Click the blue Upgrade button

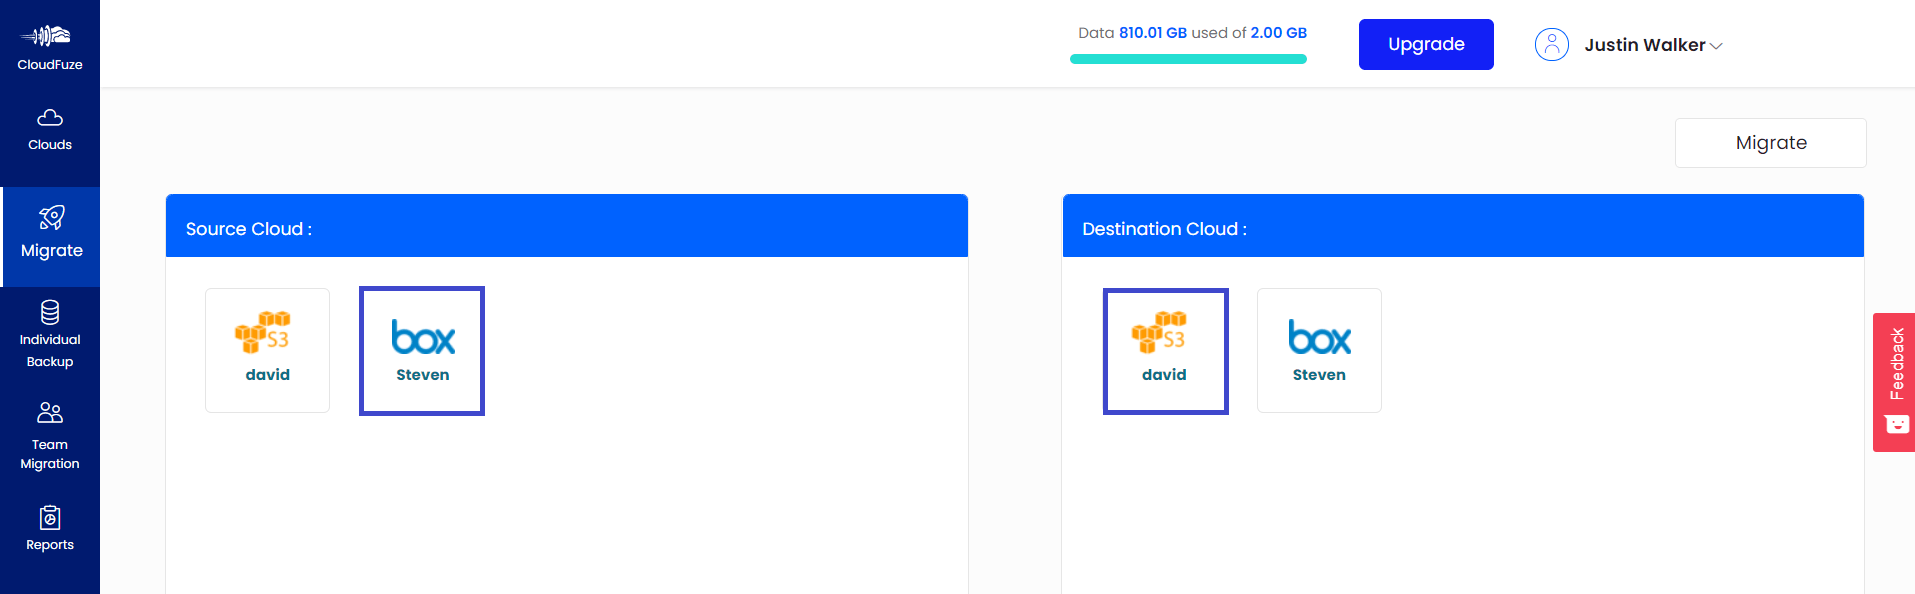1426,44
